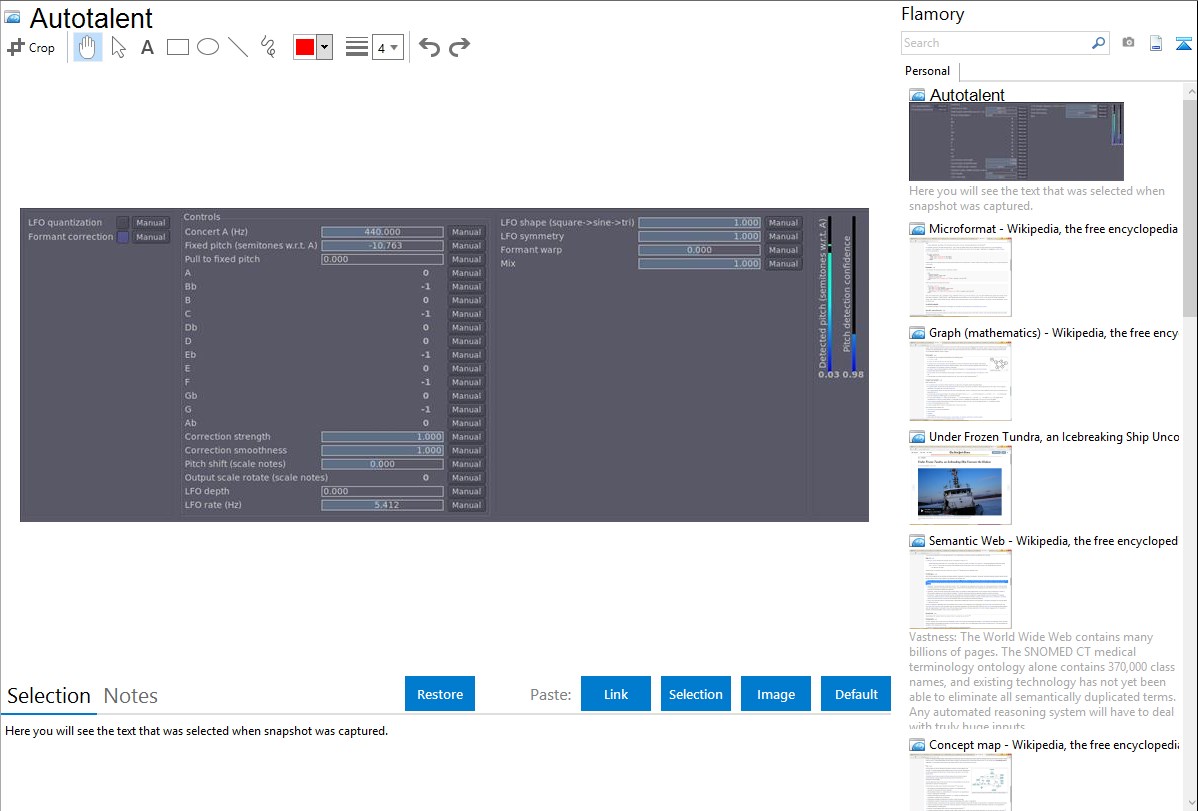The height and width of the screenshot is (811, 1198).
Task: Open the line width dropdown showing 4
Action: (x=388, y=47)
